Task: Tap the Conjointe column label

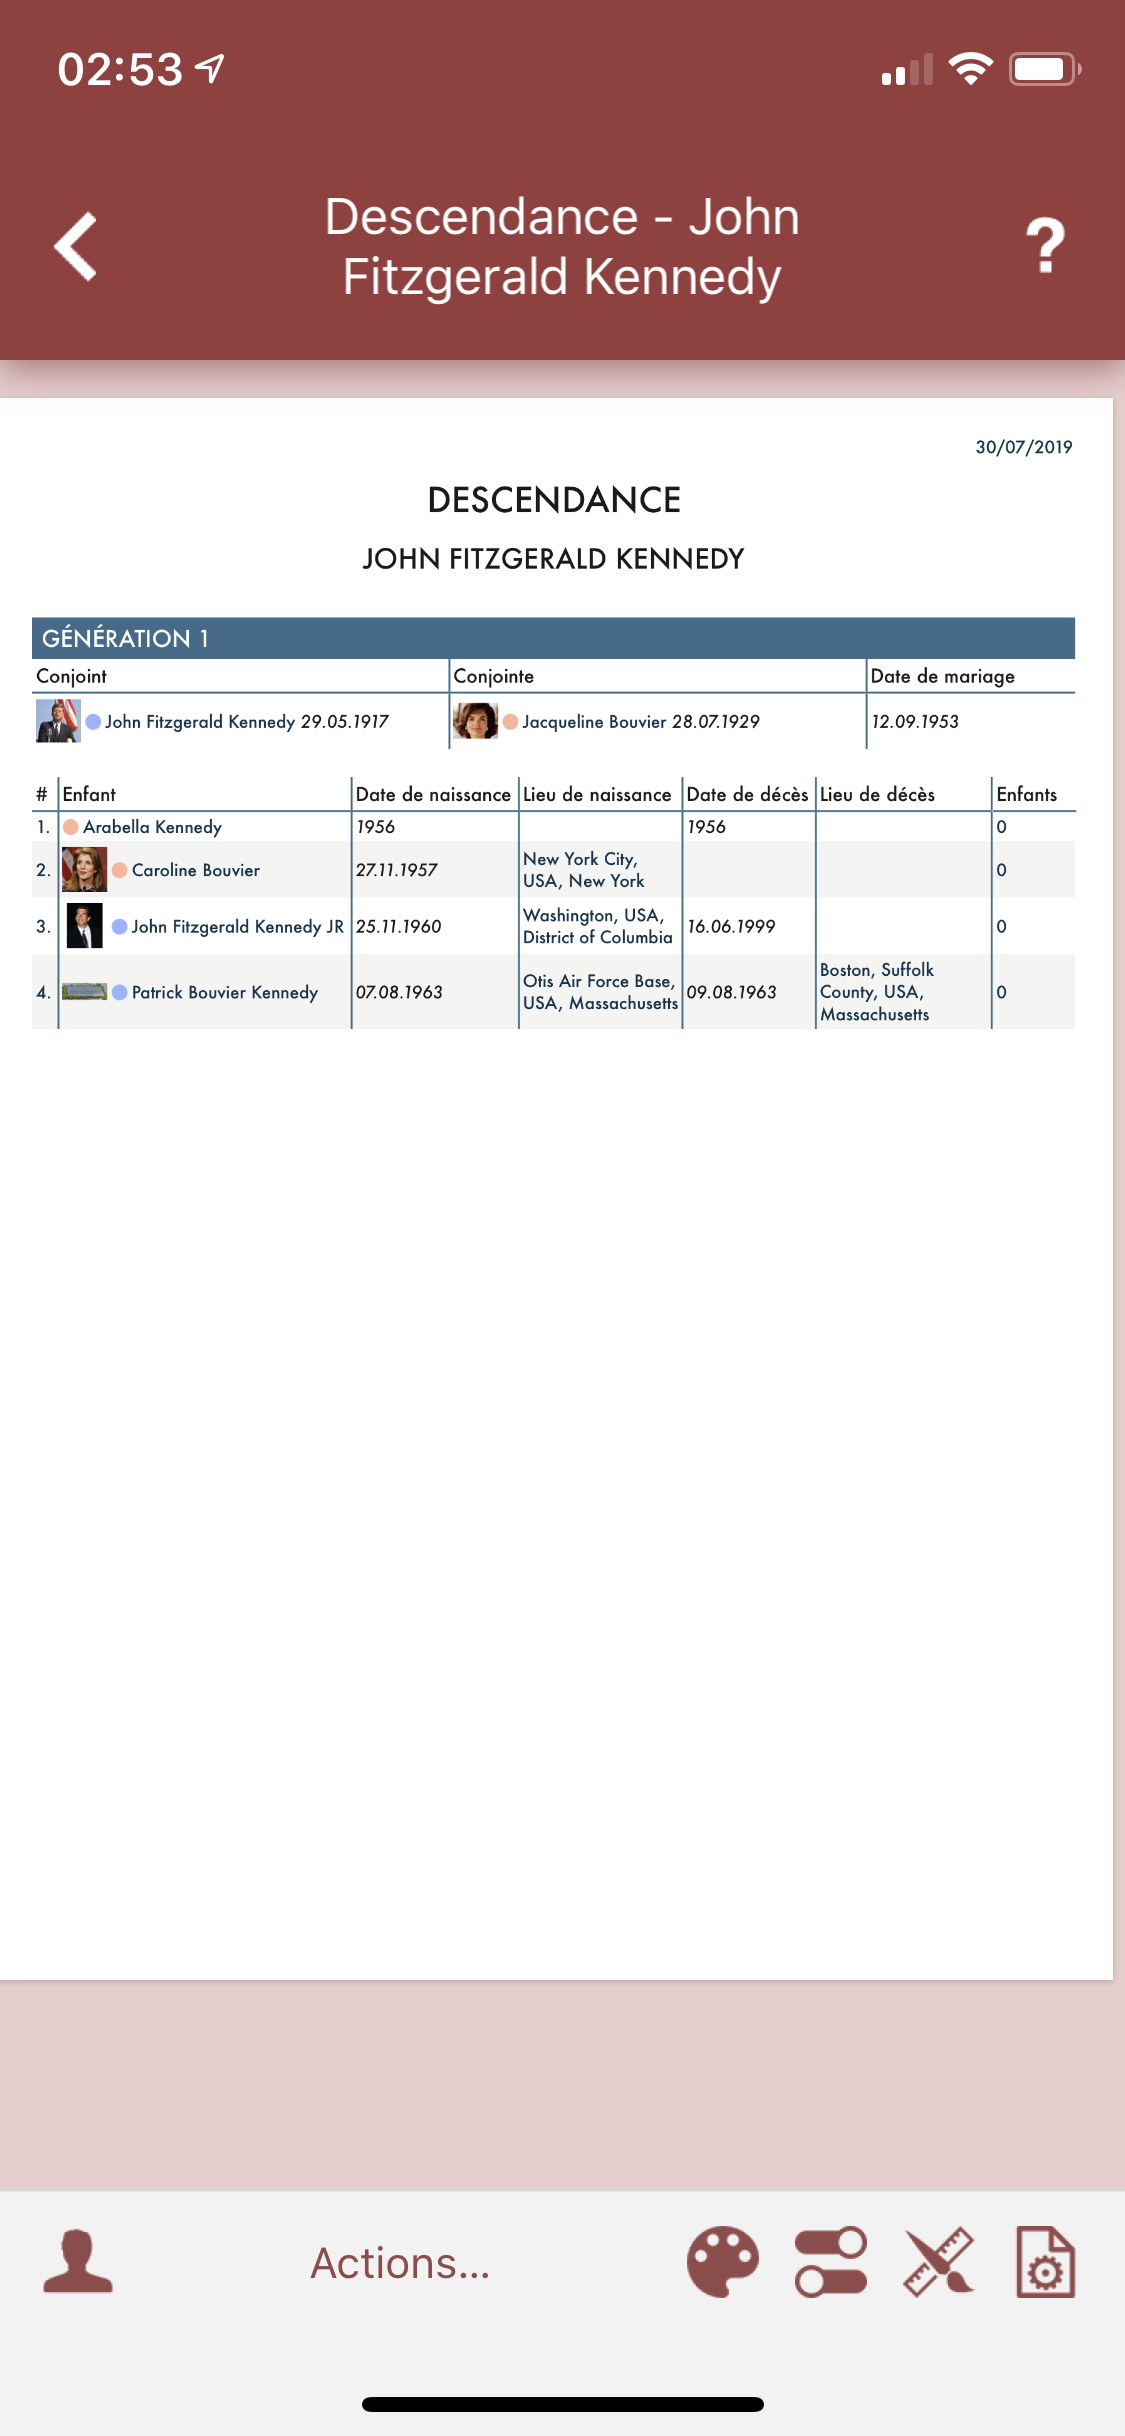Action: (494, 677)
